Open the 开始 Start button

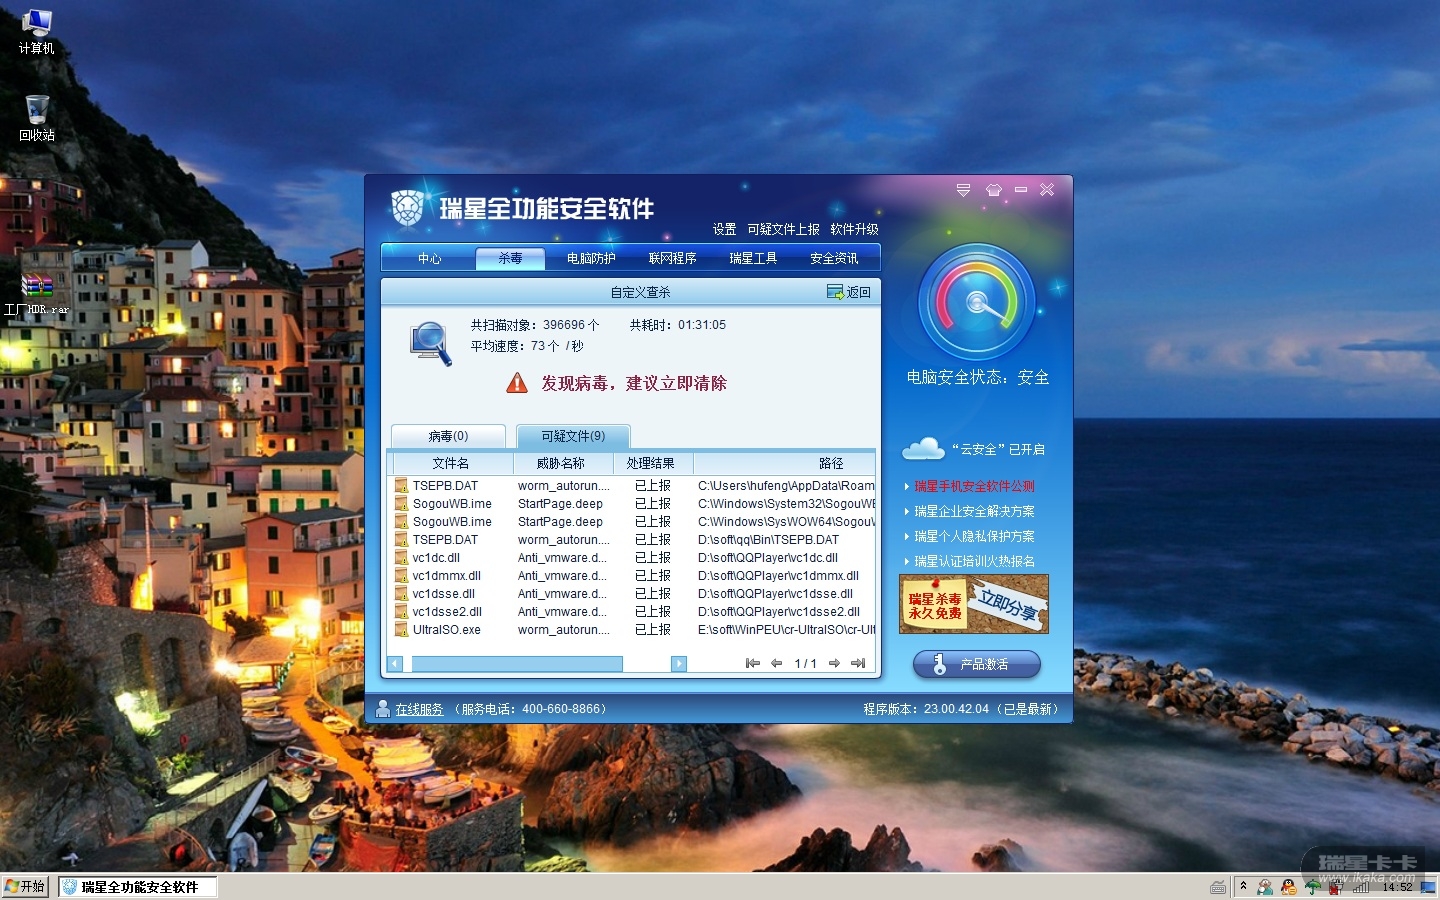click(25, 887)
